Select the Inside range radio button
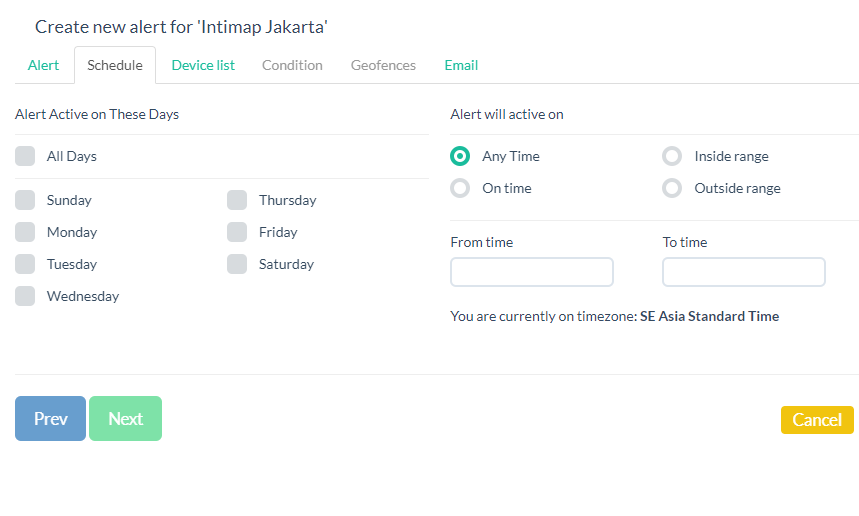 point(672,156)
